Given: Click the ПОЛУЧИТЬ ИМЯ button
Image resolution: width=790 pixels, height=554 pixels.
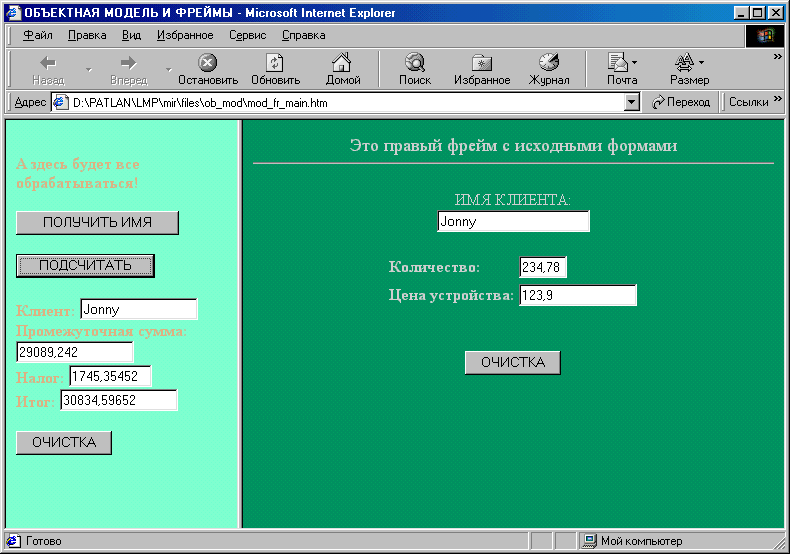Looking at the screenshot, I should point(97,223).
